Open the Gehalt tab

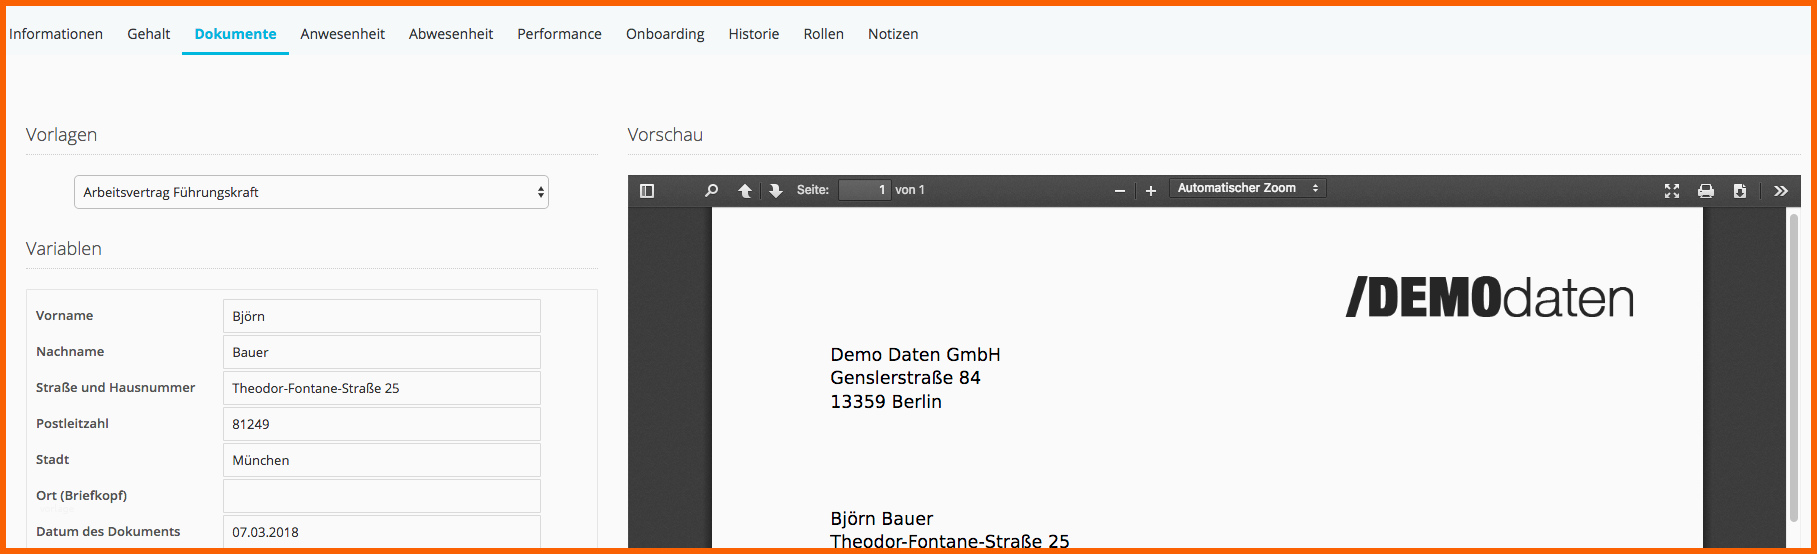[x=149, y=34]
